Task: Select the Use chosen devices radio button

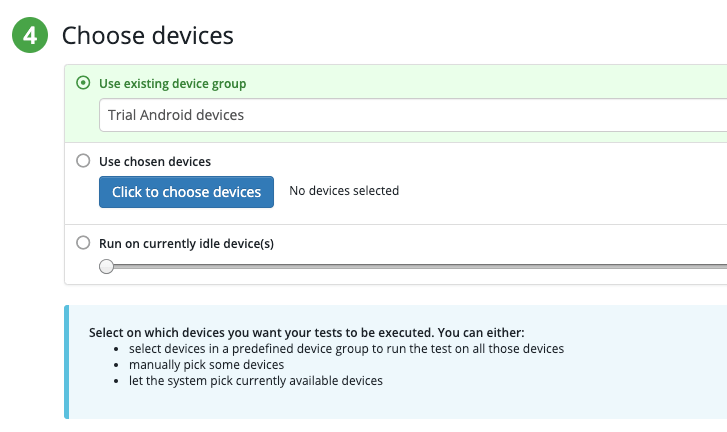Action: 83,160
